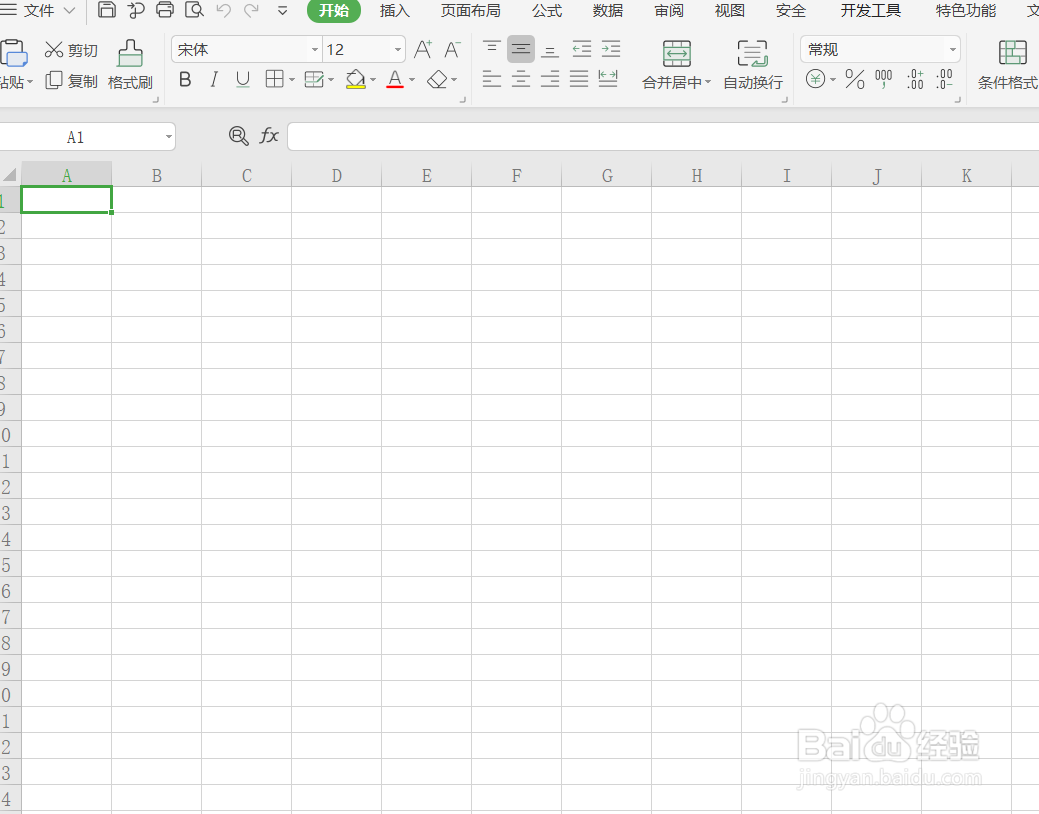The image size is (1039, 814).
Task: Expand Merge and Center dropdown arrow
Action: click(x=708, y=82)
